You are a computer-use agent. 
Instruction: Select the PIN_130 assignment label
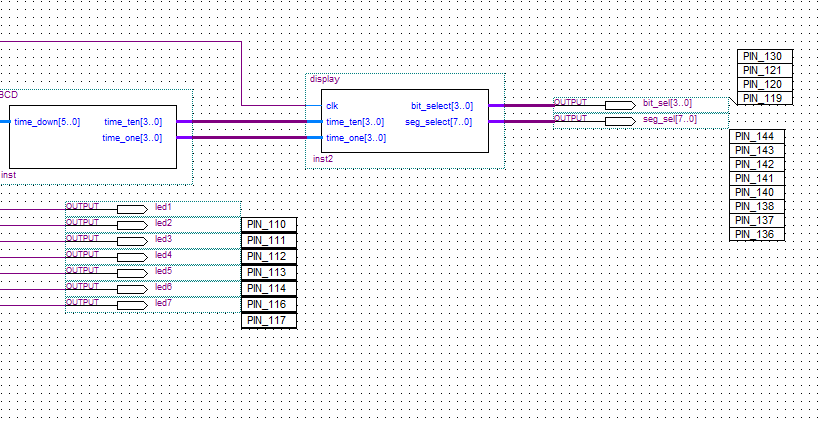[765, 57]
